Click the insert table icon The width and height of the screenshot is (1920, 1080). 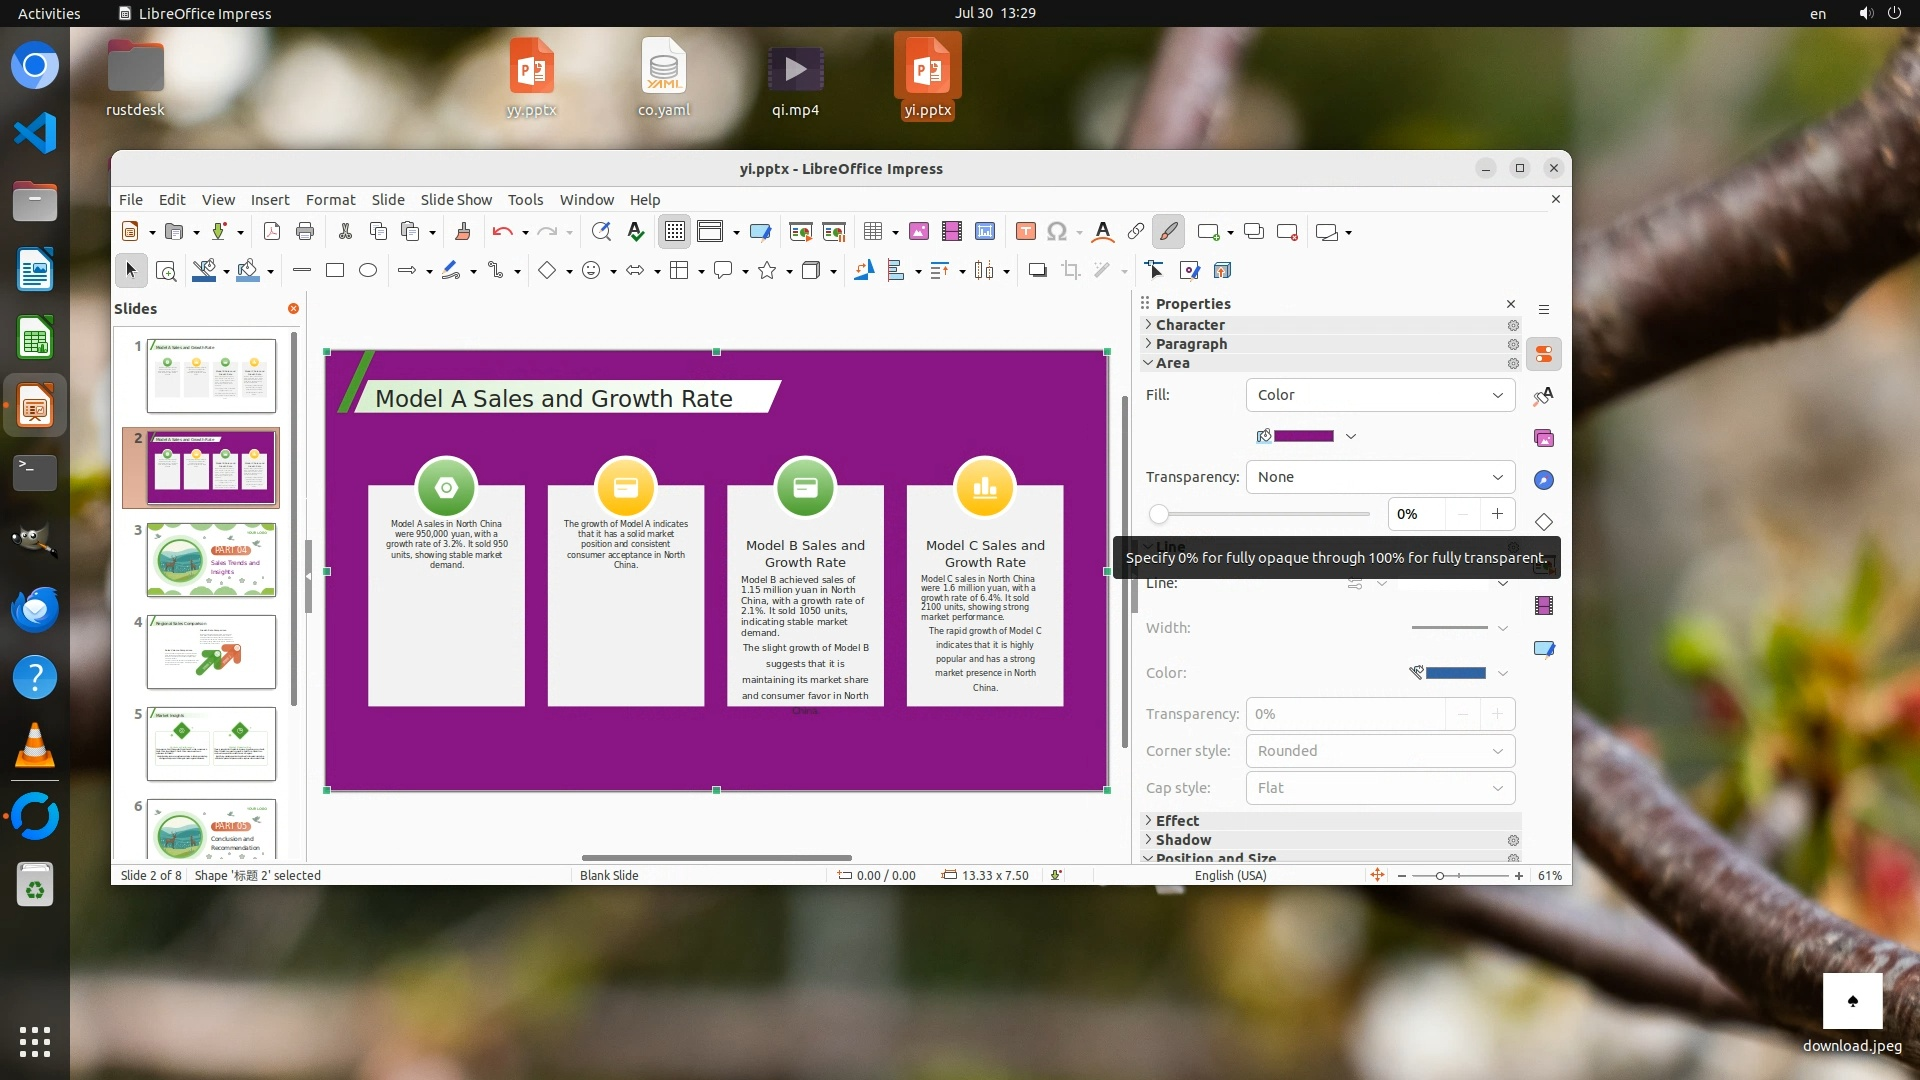click(873, 232)
